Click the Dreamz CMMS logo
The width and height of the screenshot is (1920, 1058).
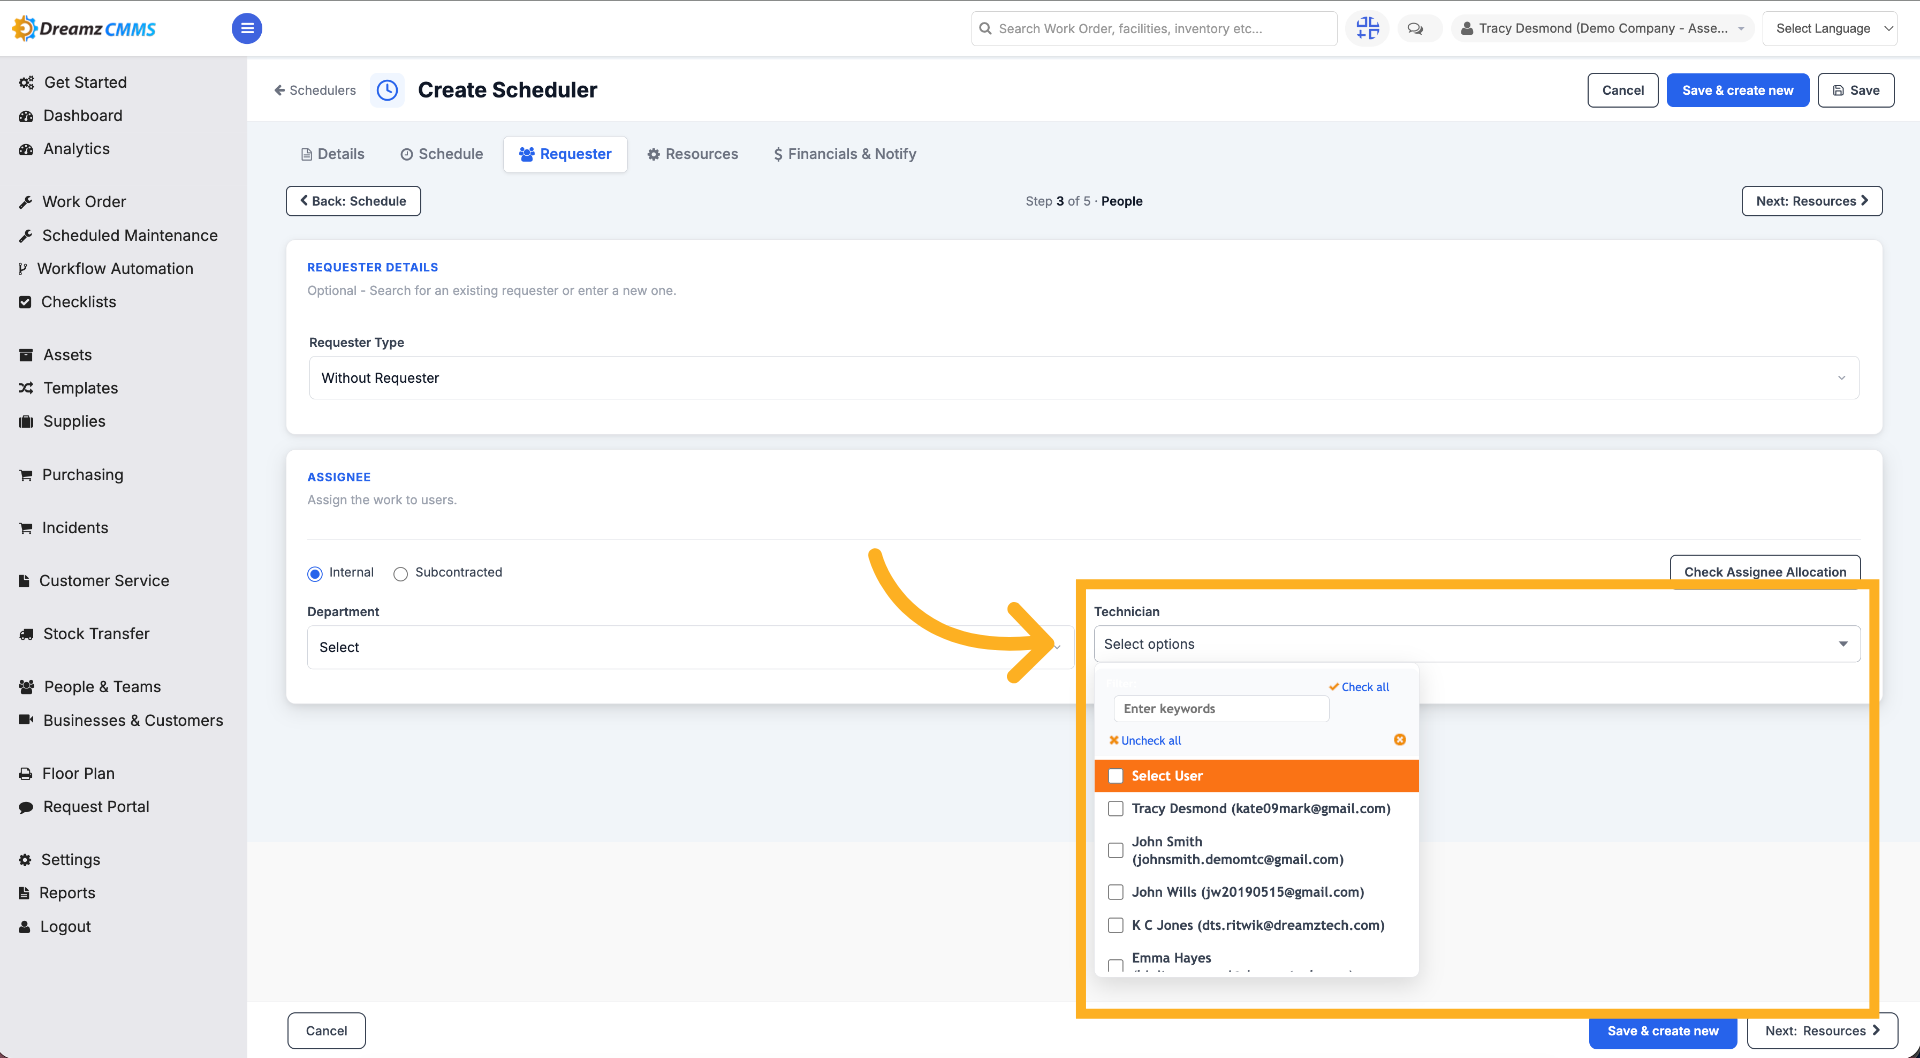pyautogui.click(x=84, y=28)
